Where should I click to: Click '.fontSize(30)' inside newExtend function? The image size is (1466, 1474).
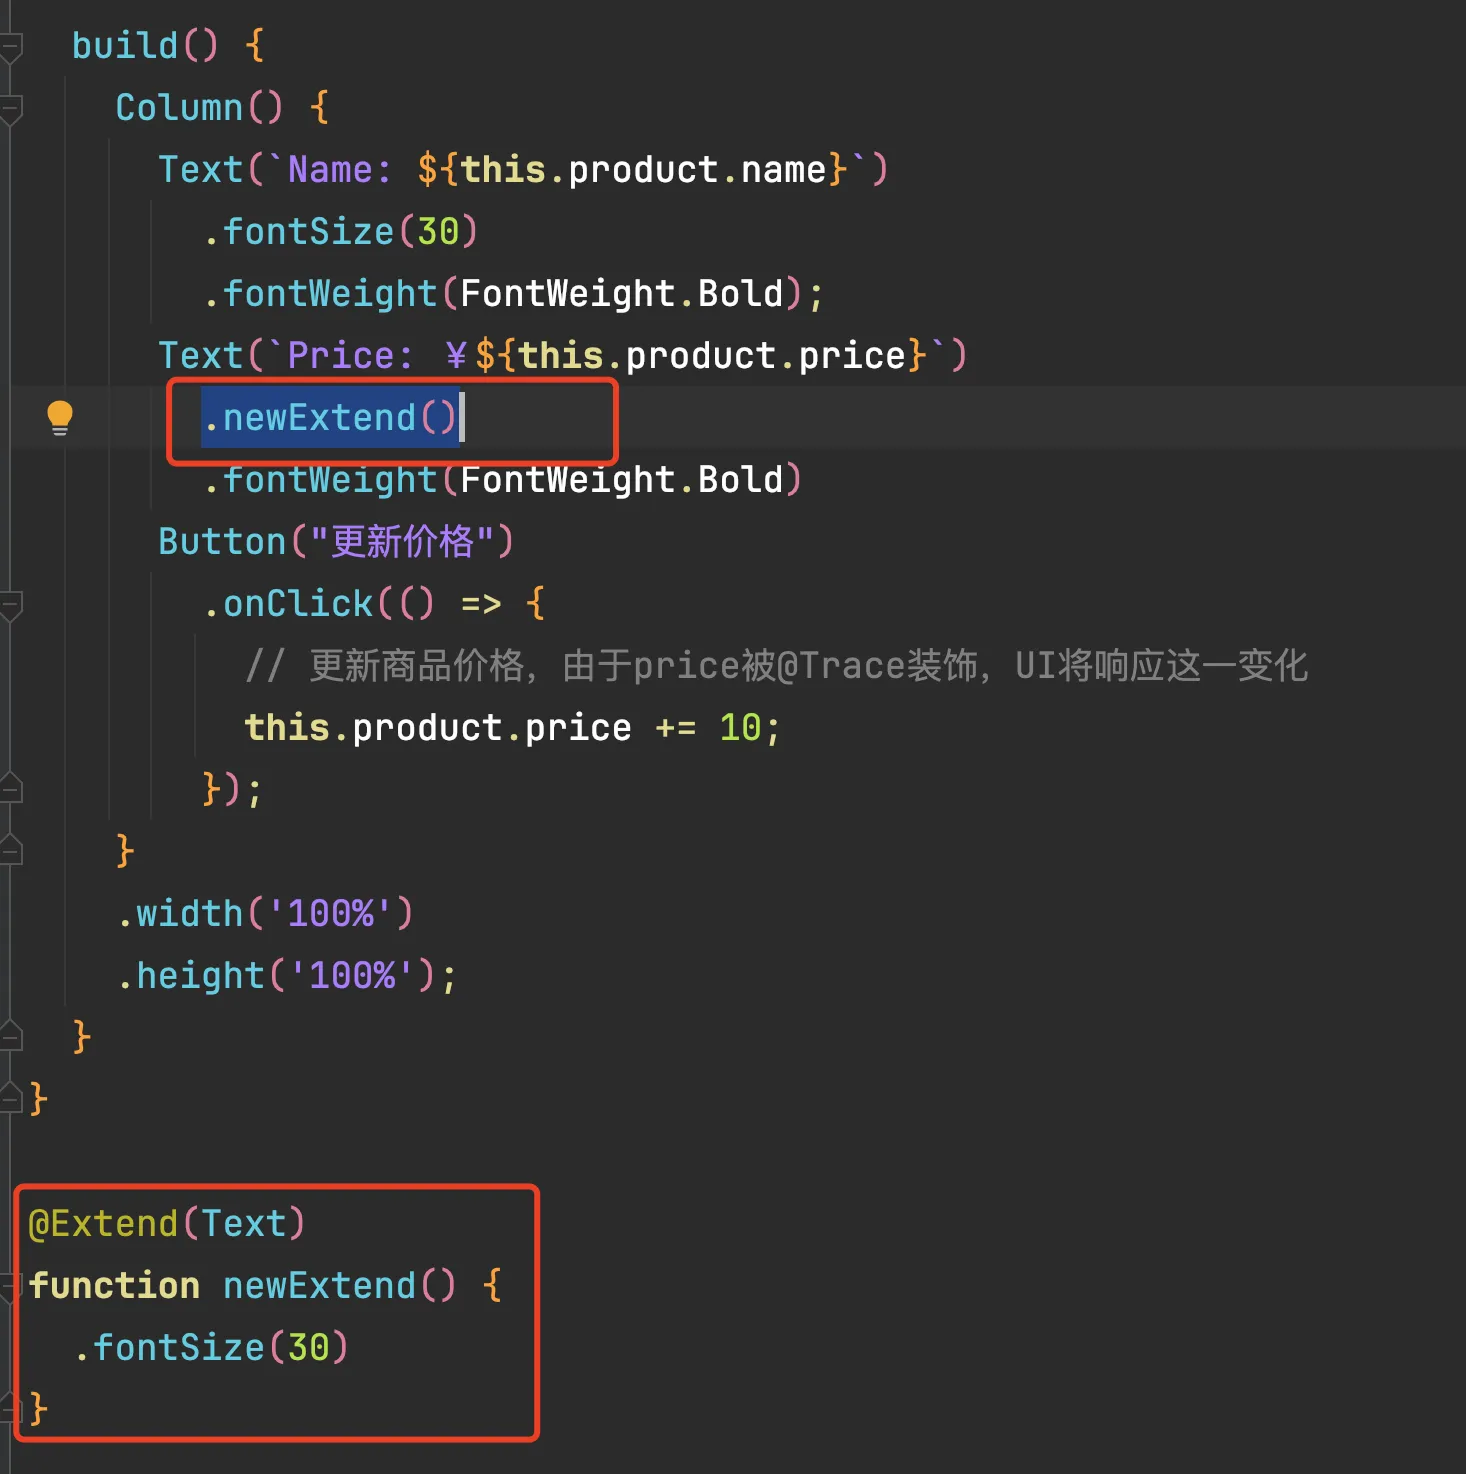coord(211,1348)
